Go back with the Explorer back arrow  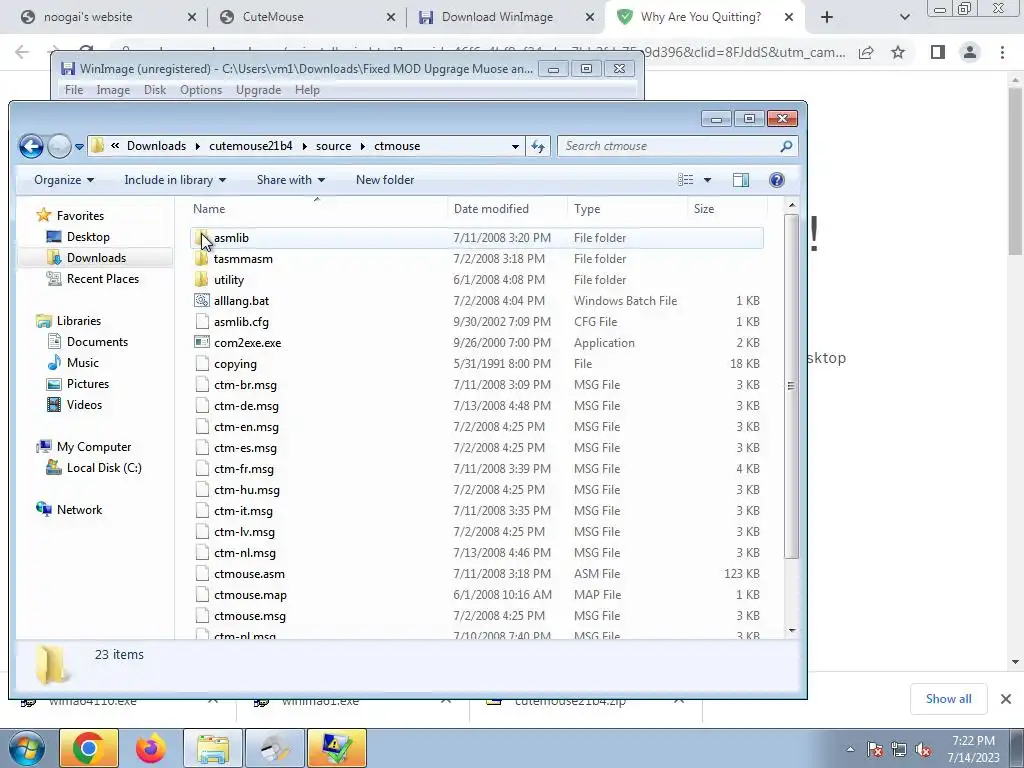click(x=31, y=146)
